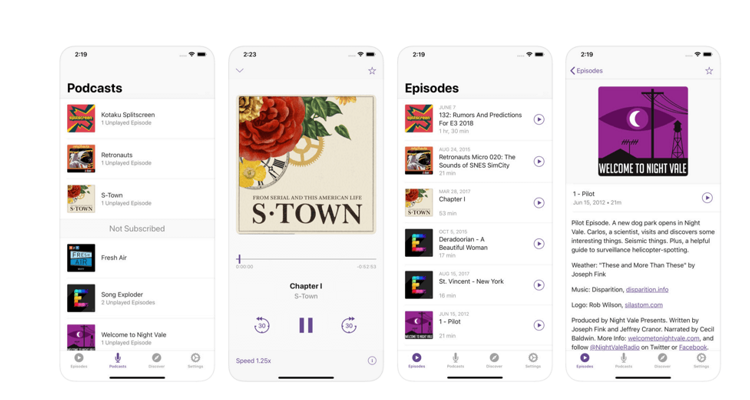Viewport: 750px width, 400px height.
Task: Open St. Vincent - New York episode title
Action: [x=471, y=281]
